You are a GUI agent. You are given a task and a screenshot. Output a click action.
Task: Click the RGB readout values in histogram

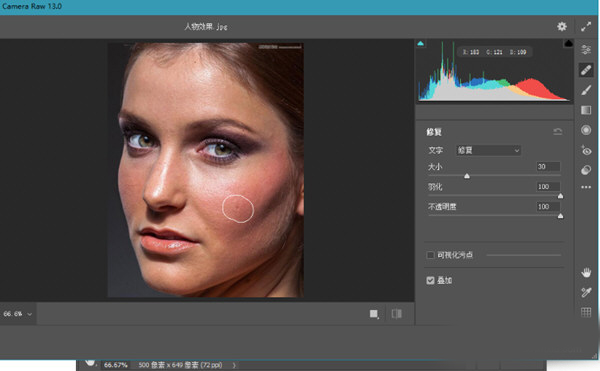point(494,52)
